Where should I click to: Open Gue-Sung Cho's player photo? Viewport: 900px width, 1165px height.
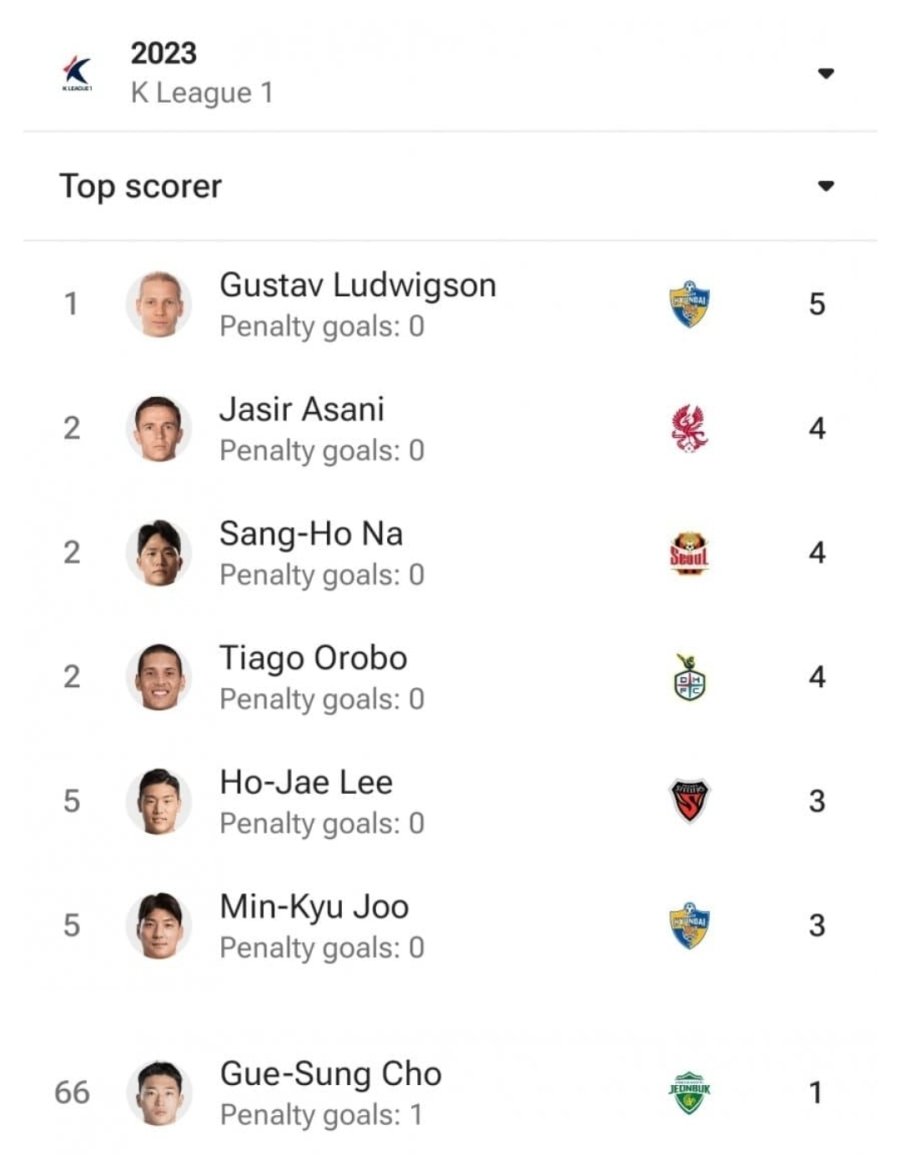pyautogui.click(x=159, y=1093)
